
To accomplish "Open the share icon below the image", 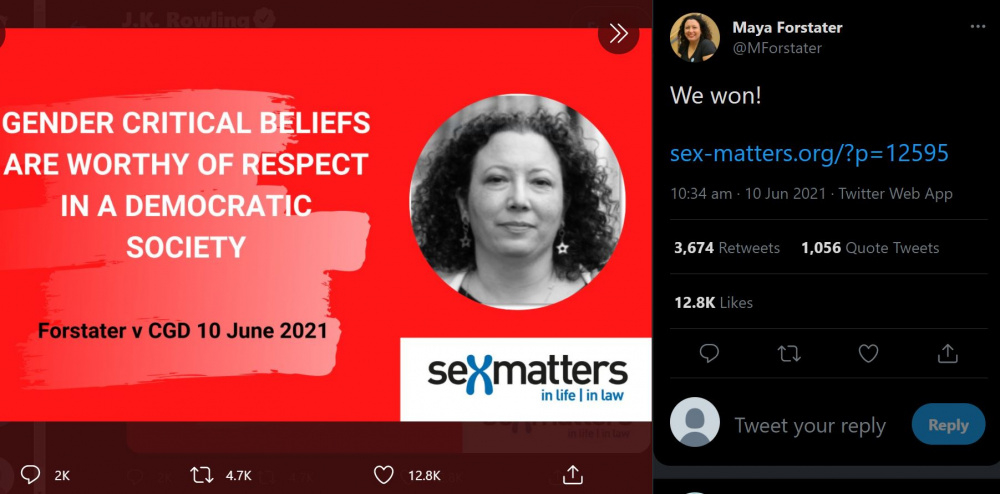I will [572, 474].
